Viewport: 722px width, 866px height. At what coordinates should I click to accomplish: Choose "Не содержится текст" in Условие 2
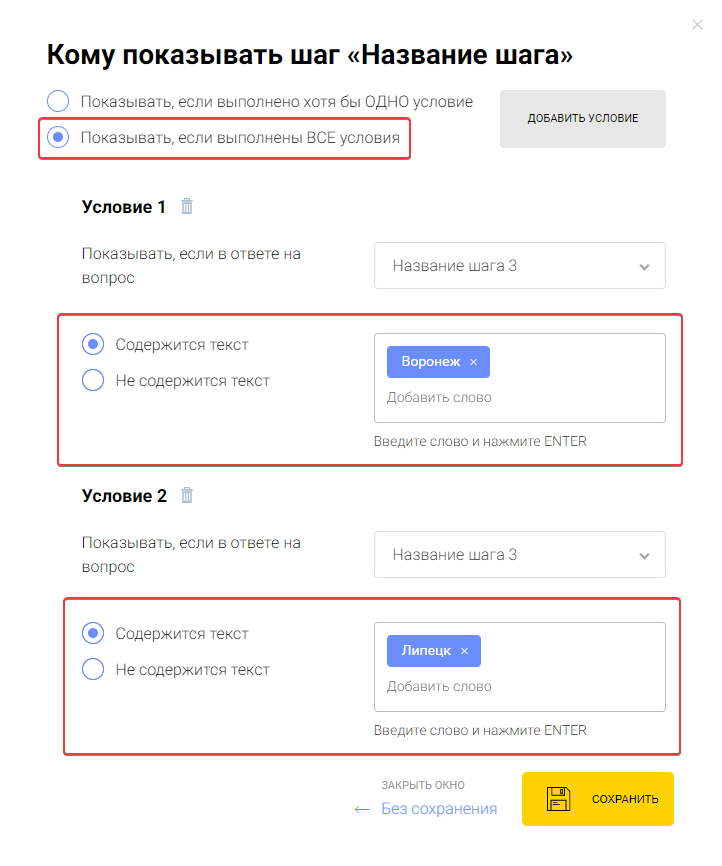pyautogui.click(x=93, y=670)
